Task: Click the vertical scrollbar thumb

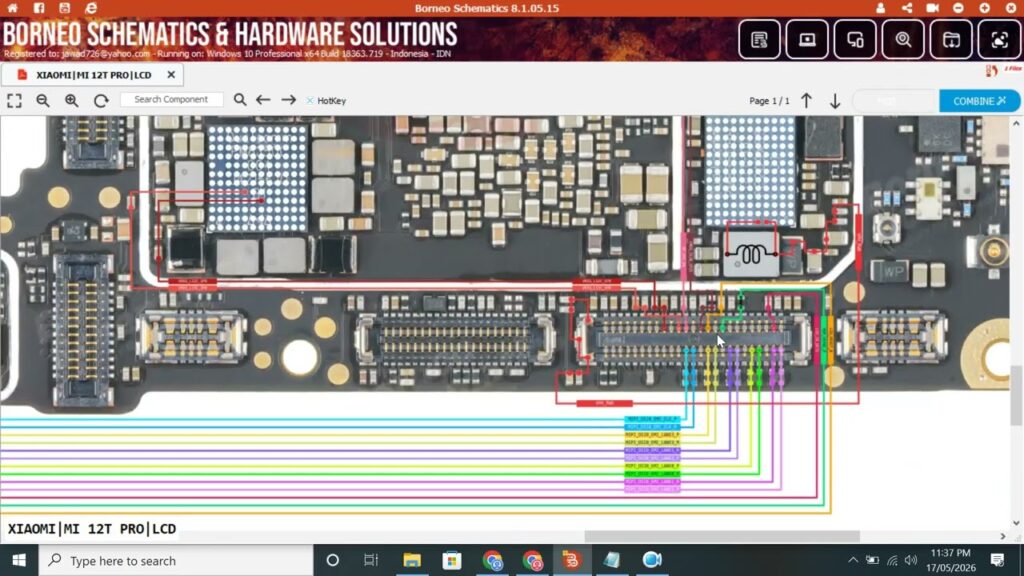Action: (1016, 396)
